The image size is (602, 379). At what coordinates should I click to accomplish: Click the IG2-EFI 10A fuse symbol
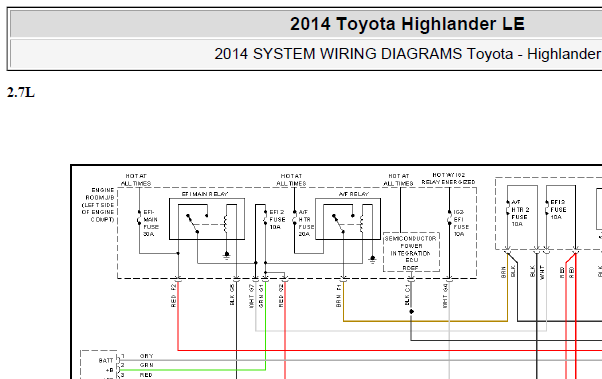click(450, 218)
